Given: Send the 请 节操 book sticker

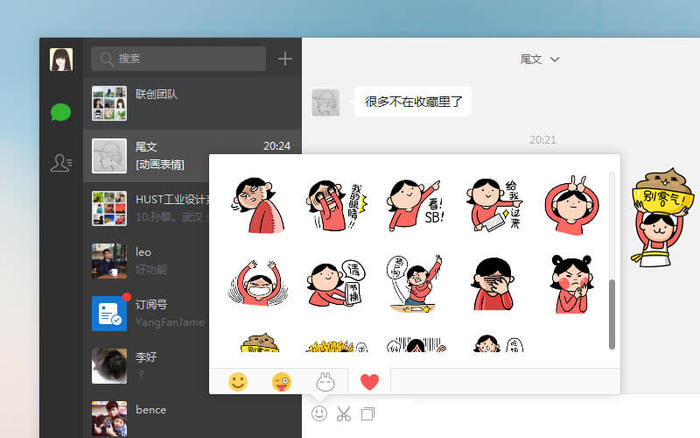Looking at the screenshot, I should (x=336, y=284).
